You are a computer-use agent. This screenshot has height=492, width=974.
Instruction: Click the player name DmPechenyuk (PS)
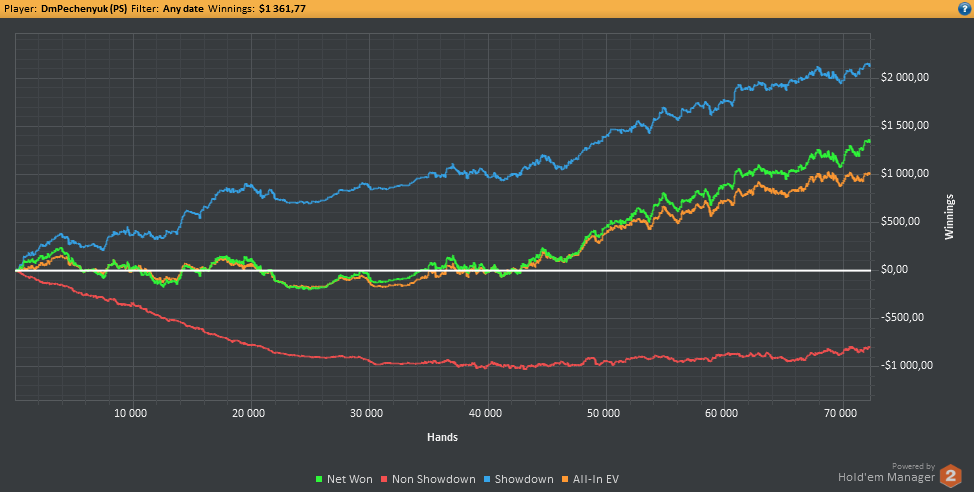(84, 9)
